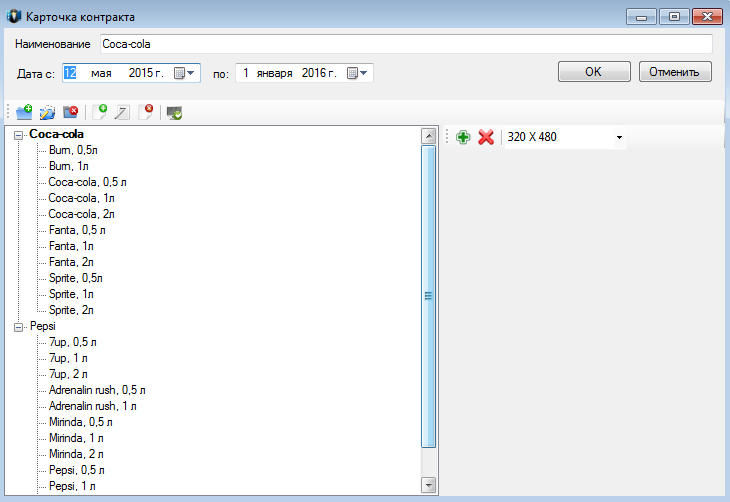Select 'Mirinda, 1 л' tree item

76,438
